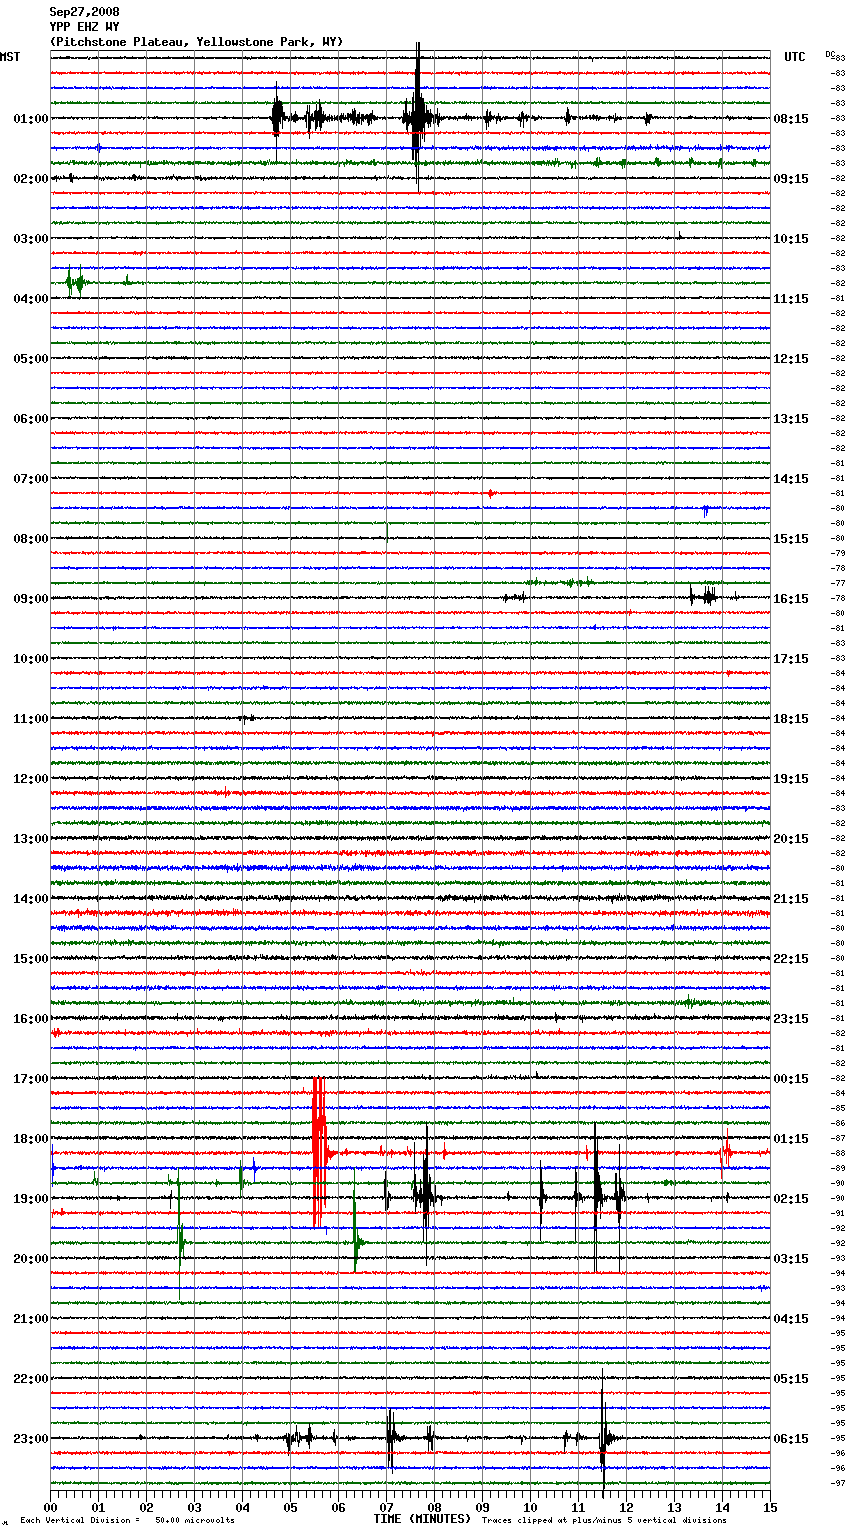
Task: Choose the 22:00 MST time label
Action: click(x=31, y=1379)
